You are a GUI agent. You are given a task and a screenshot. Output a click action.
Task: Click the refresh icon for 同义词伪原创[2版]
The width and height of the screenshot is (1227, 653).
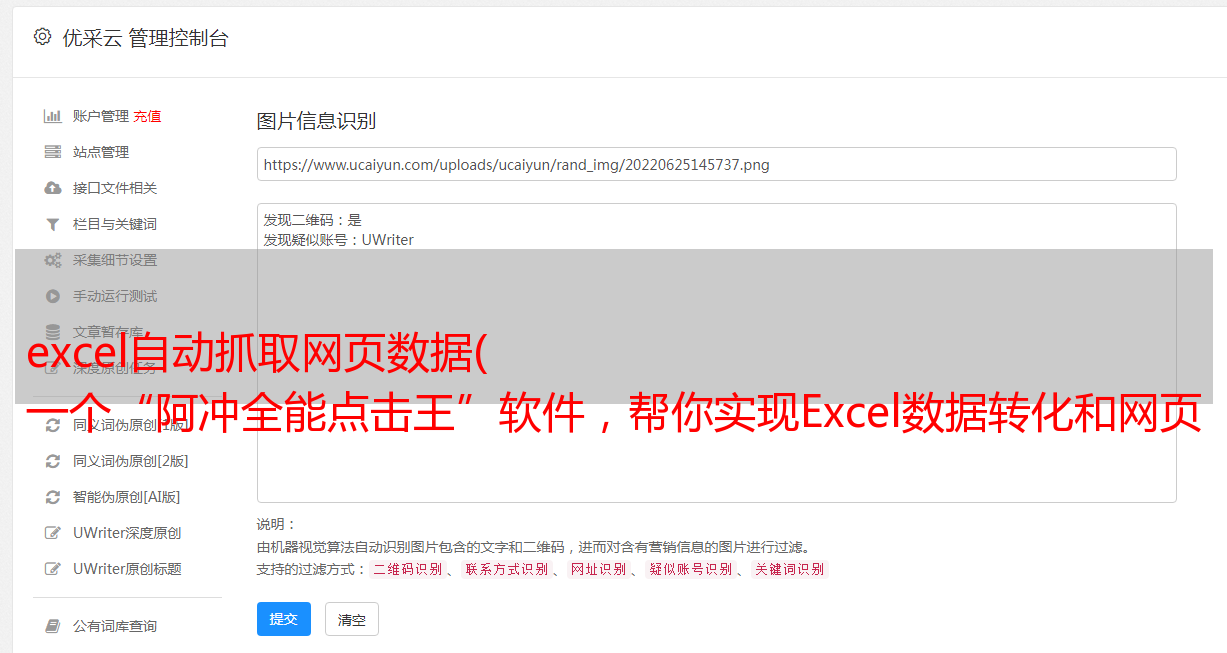tap(53, 461)
